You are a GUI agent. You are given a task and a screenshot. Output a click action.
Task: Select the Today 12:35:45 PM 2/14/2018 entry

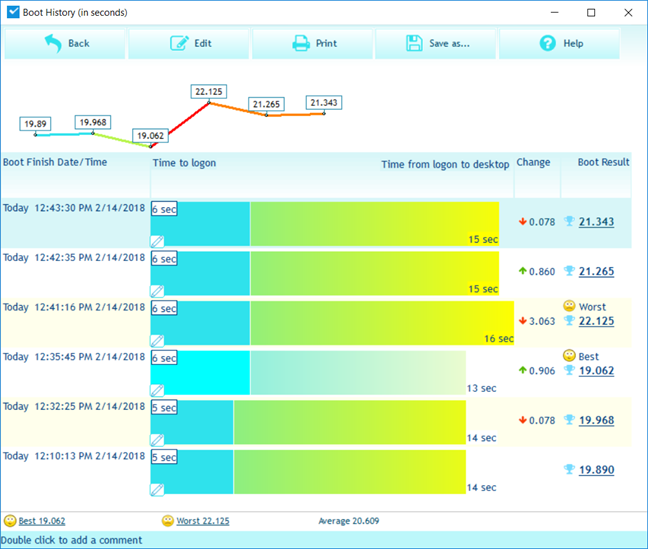tap(74, 357)
